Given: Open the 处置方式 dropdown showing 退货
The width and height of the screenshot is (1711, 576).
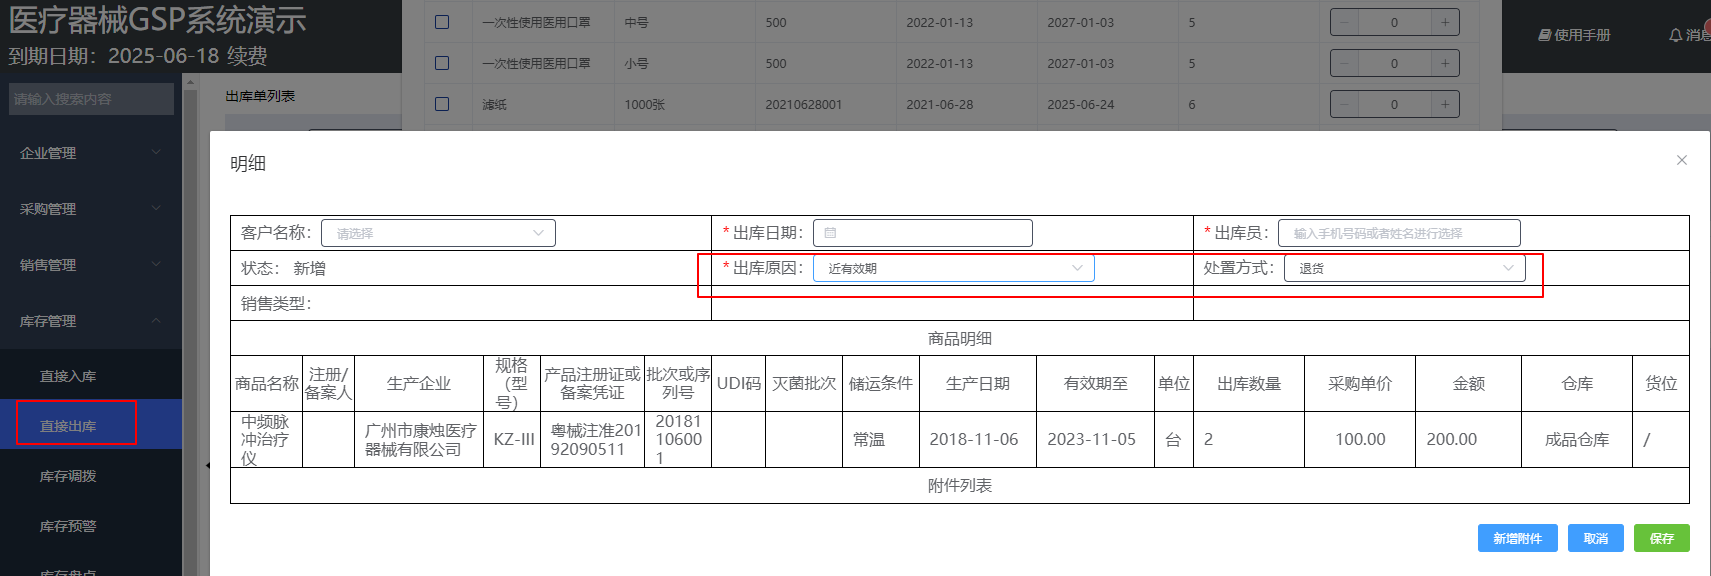Looking at the screenshot, I should pyautogui.click(x=1404, y=268).
